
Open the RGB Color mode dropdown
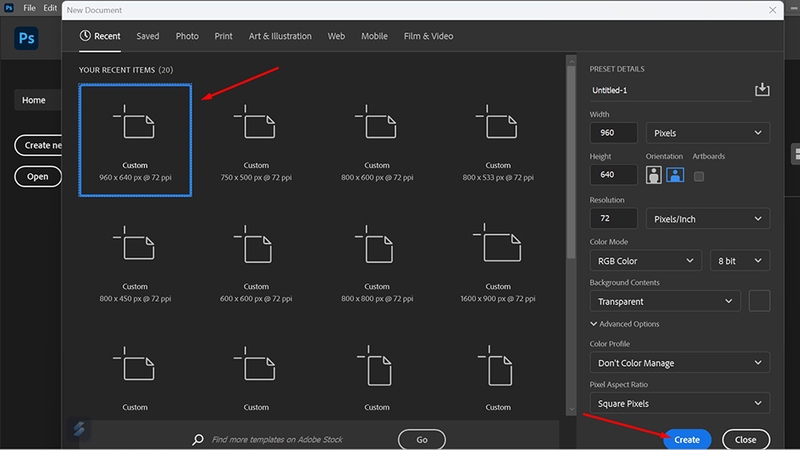645,261
